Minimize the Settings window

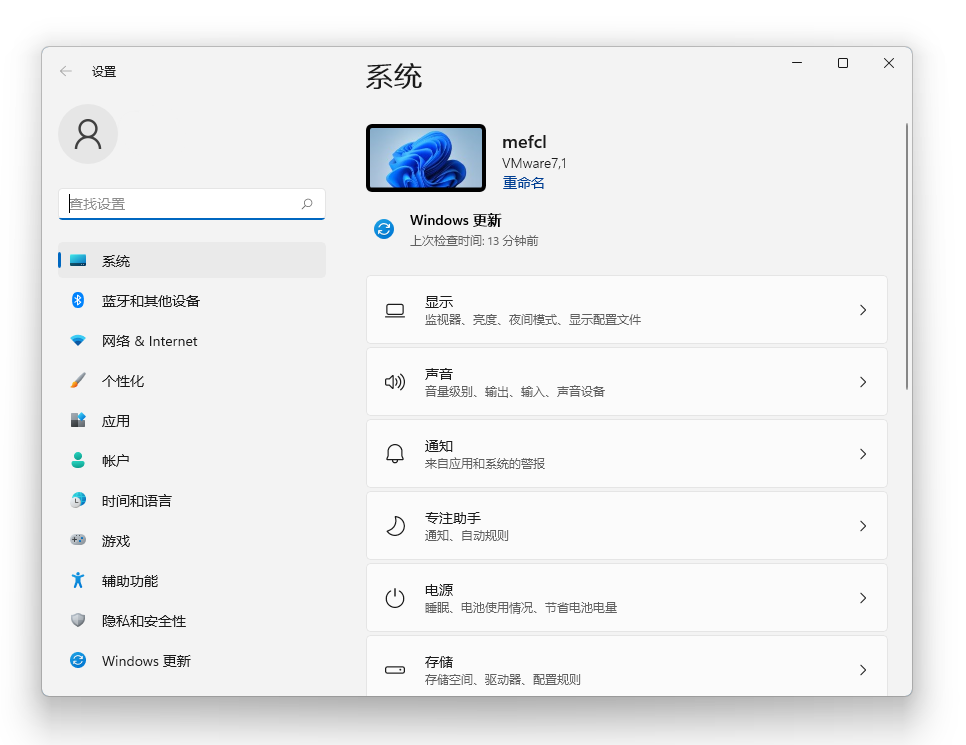click(x=797, y=63)
